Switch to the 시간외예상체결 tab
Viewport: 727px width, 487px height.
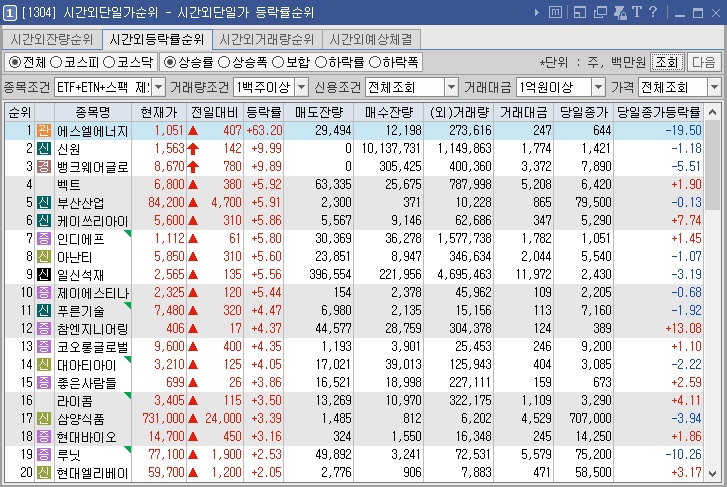point(371,39)
